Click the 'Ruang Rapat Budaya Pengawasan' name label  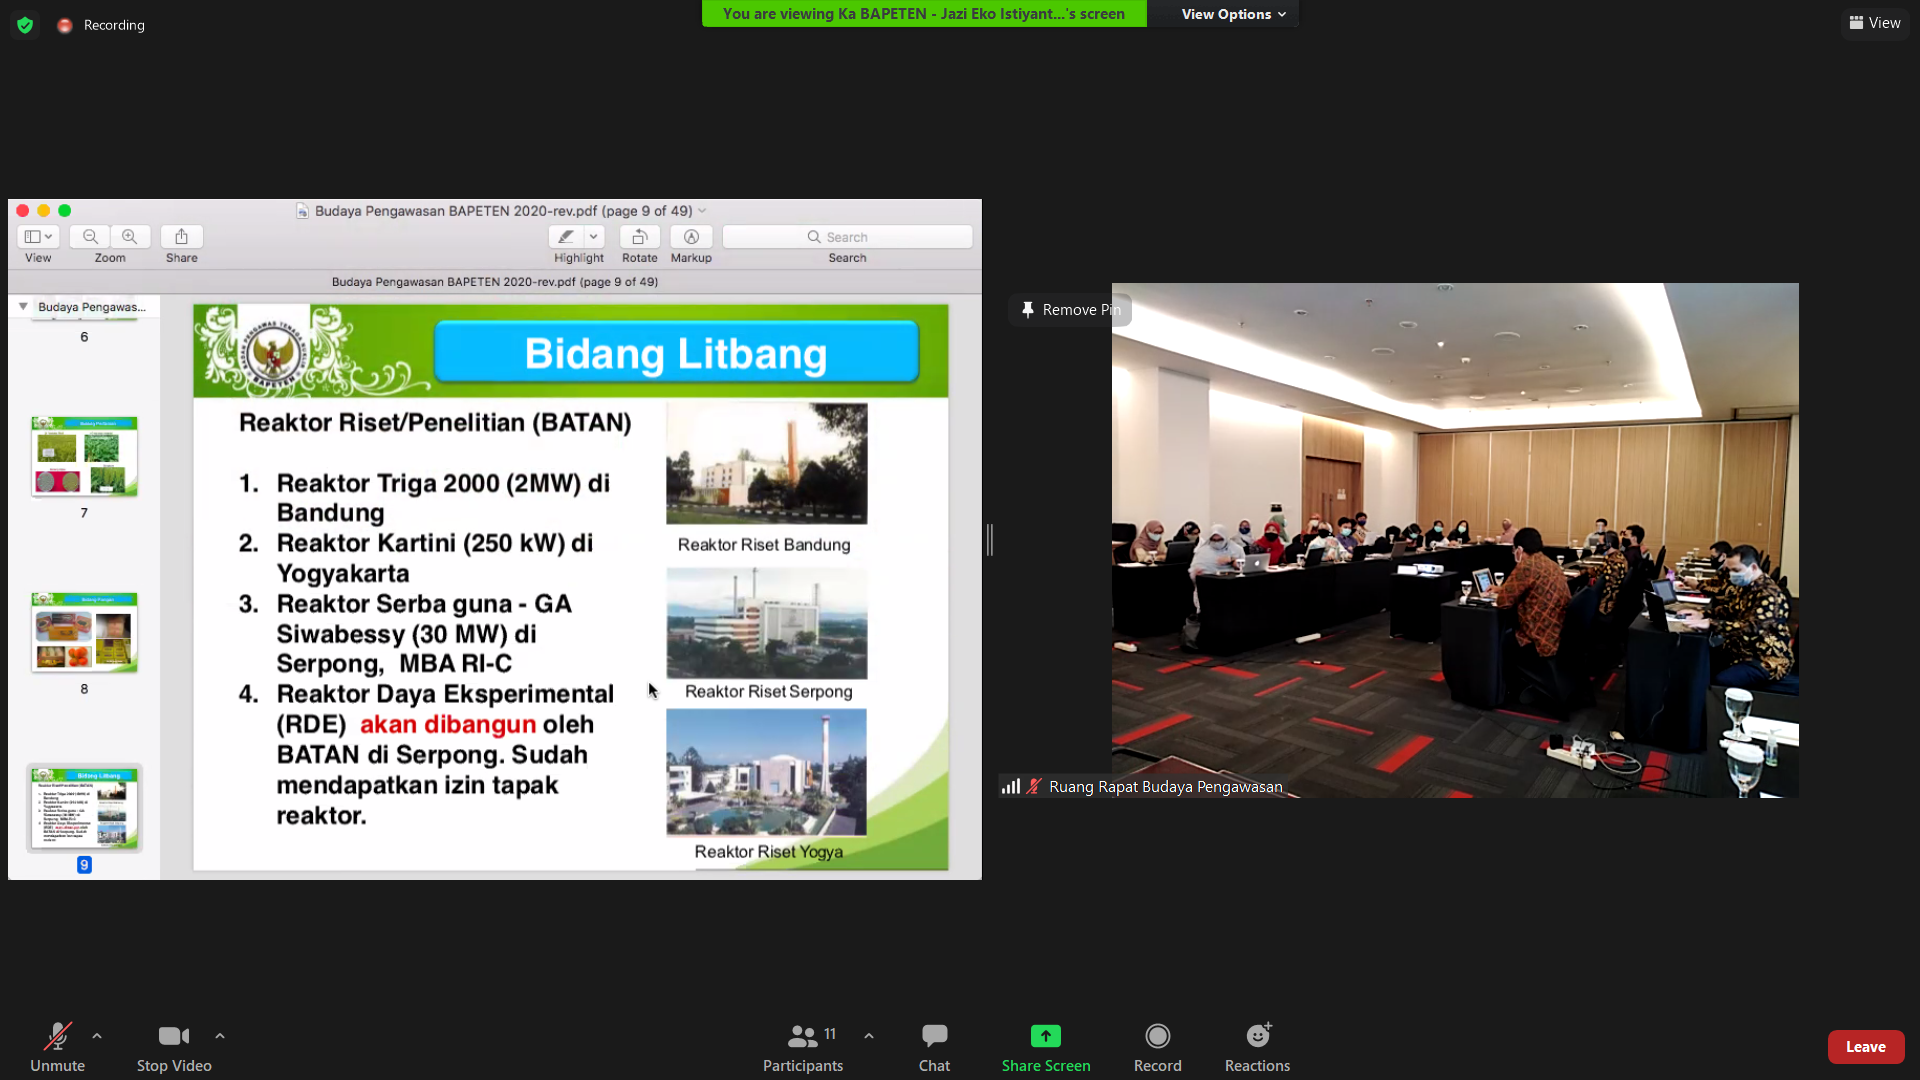tap(1166, 787)
